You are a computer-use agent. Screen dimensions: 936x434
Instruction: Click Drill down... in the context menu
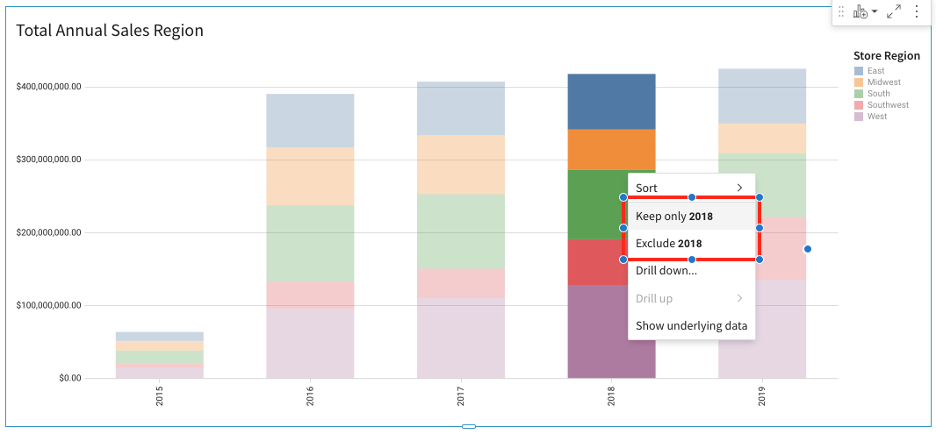pyautogui.click(x=666, y=270)
